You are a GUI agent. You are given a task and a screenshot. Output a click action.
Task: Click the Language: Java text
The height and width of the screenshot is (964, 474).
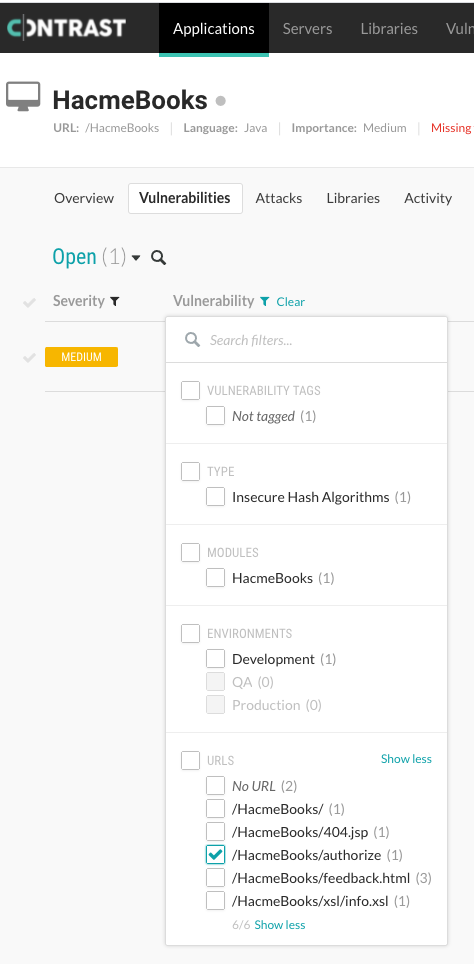coord(225,128)
